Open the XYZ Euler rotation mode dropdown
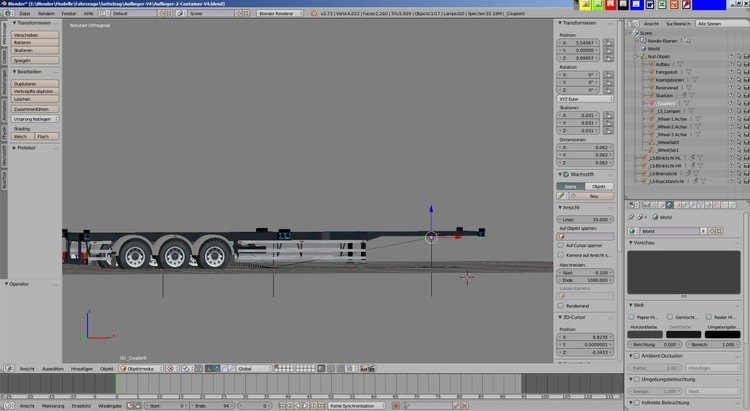The width and height of the screenshot is (750, 411). pos(581,99)
